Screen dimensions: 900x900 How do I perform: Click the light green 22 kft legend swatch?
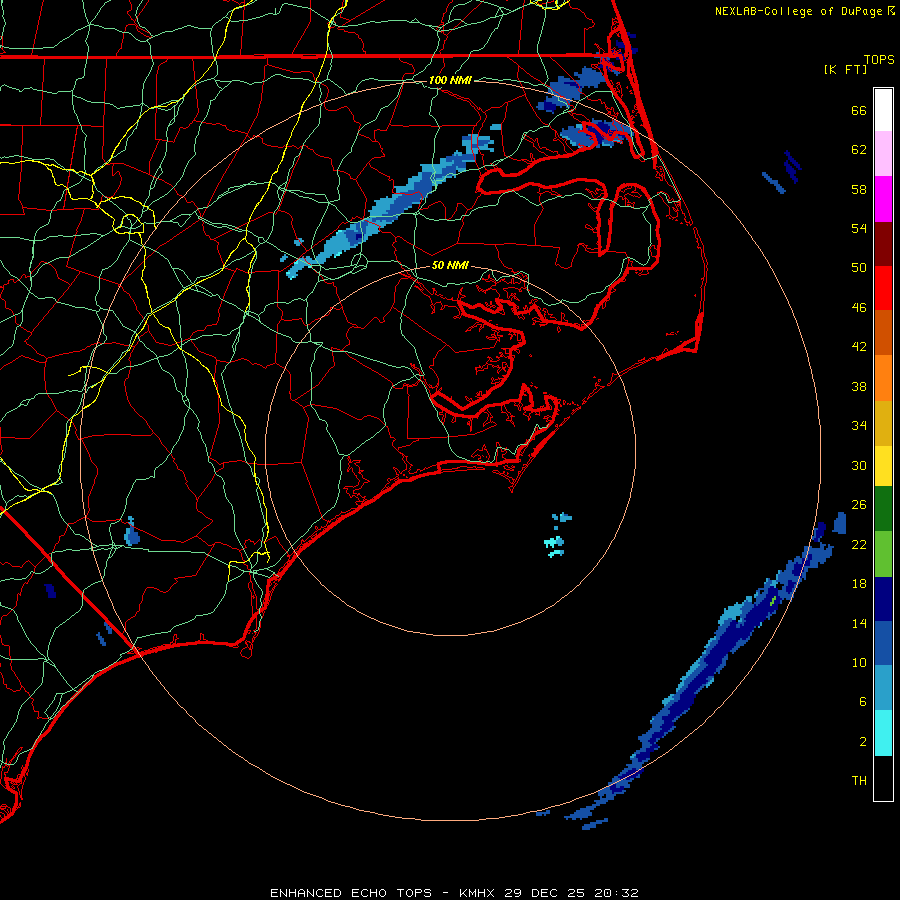(x=883, y=554)
